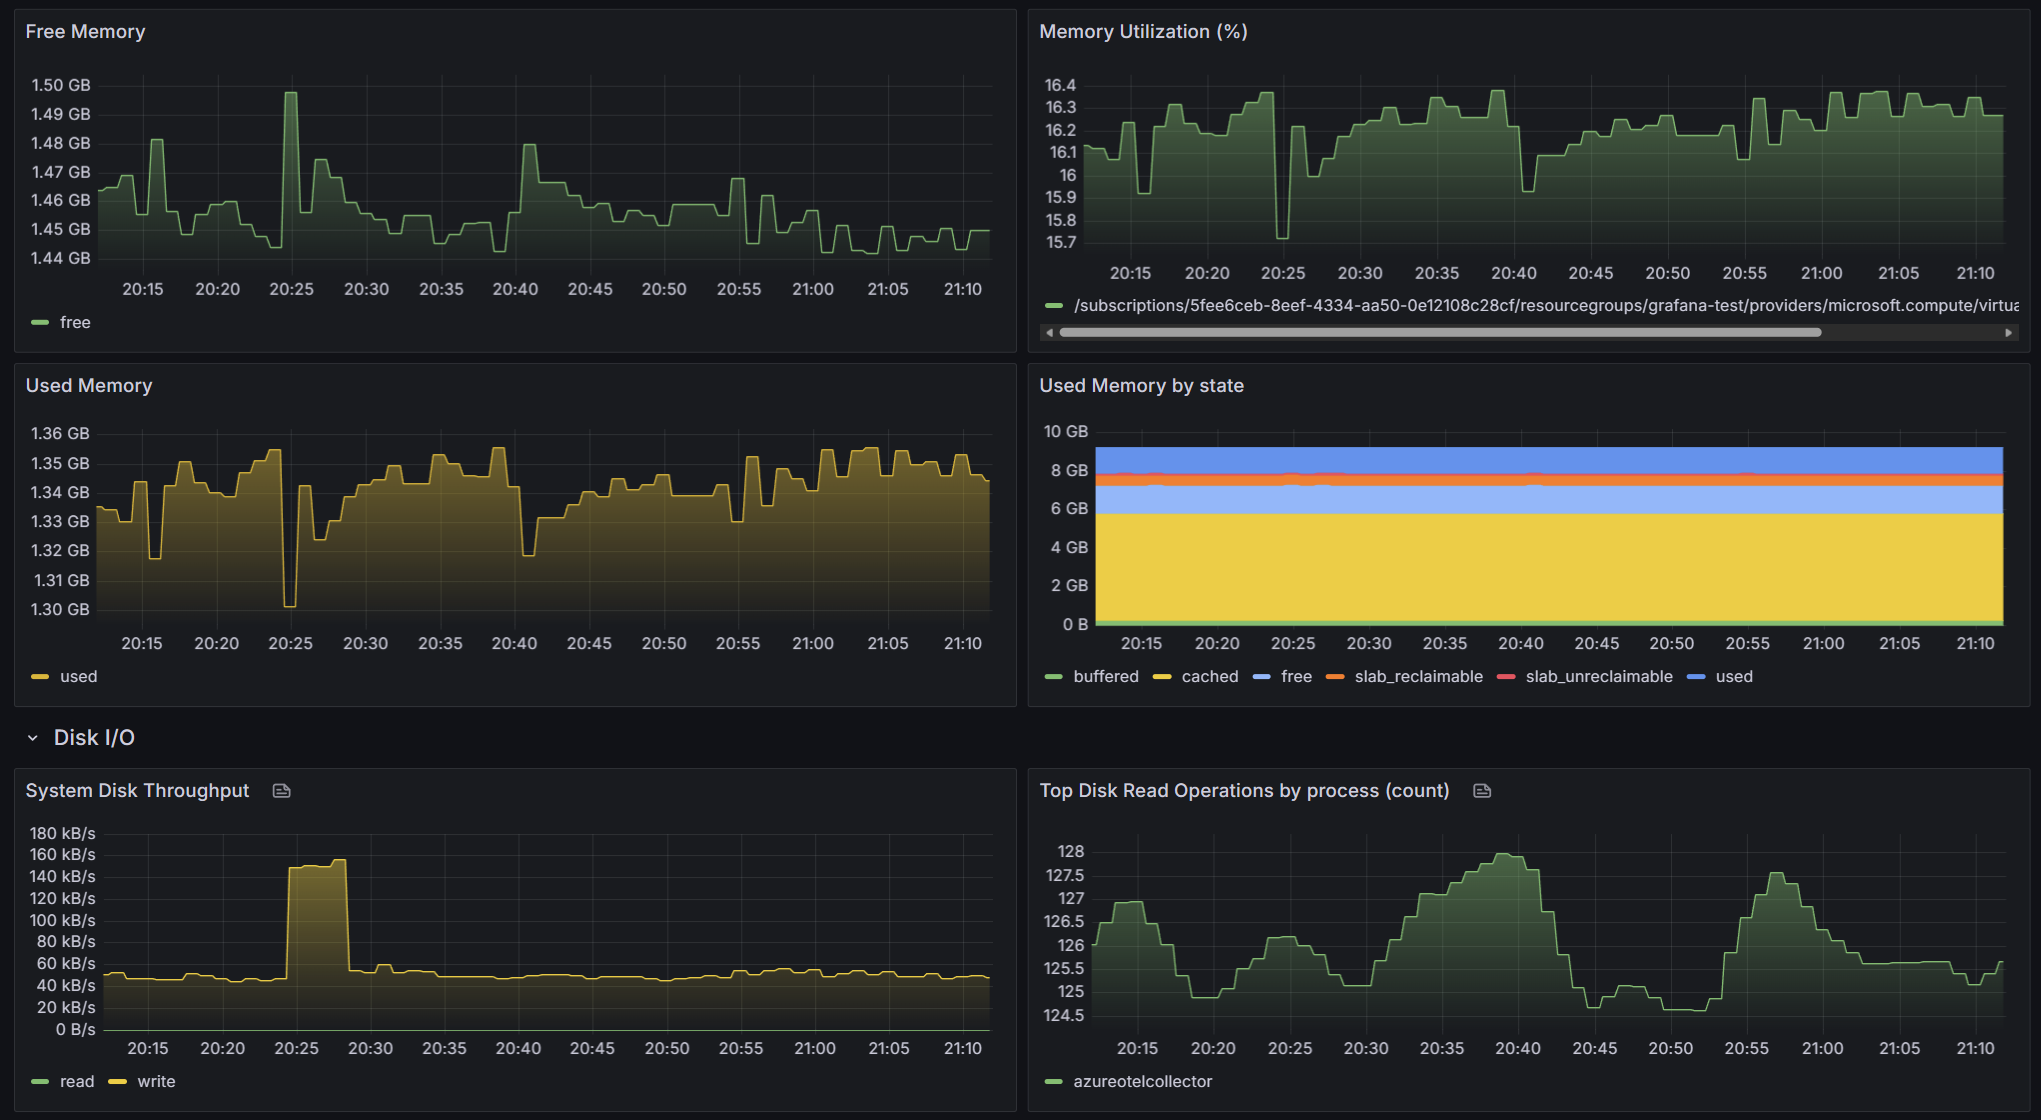Toggle the used series in Used Memory legend
The image size is (2041, 1120).
pos(78,677)
